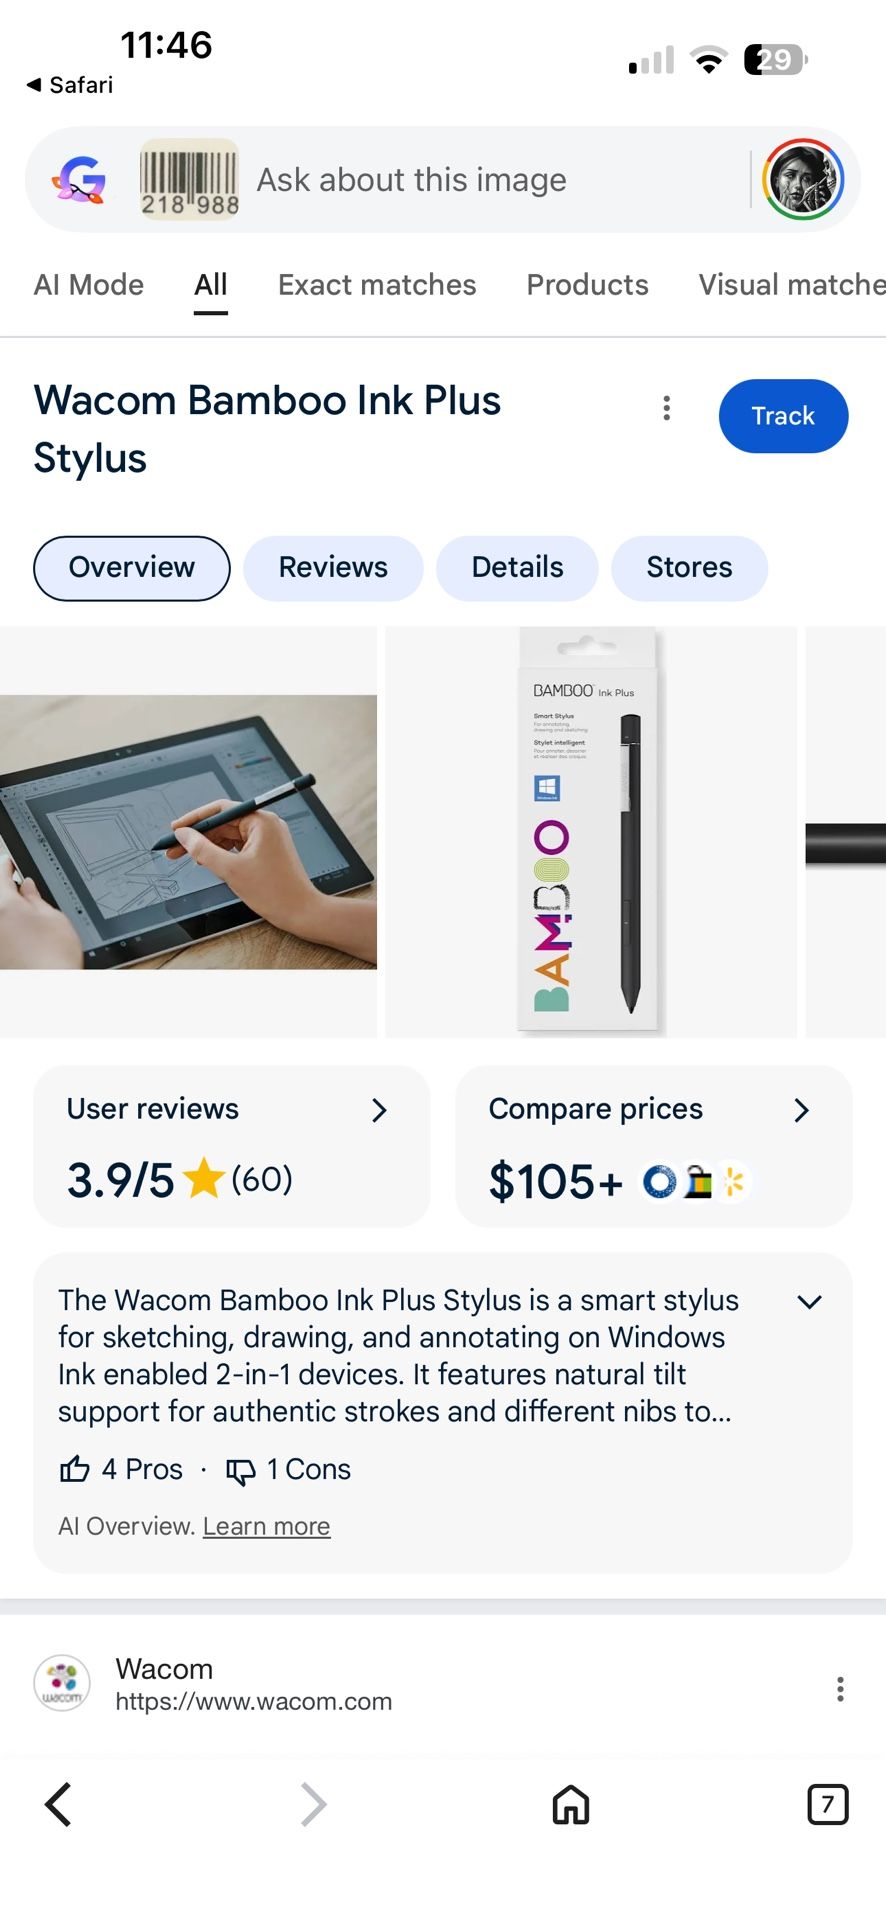886x1920 pixels.
Task: Tap the Ask about this image field
Action: [x=411, y=180]
